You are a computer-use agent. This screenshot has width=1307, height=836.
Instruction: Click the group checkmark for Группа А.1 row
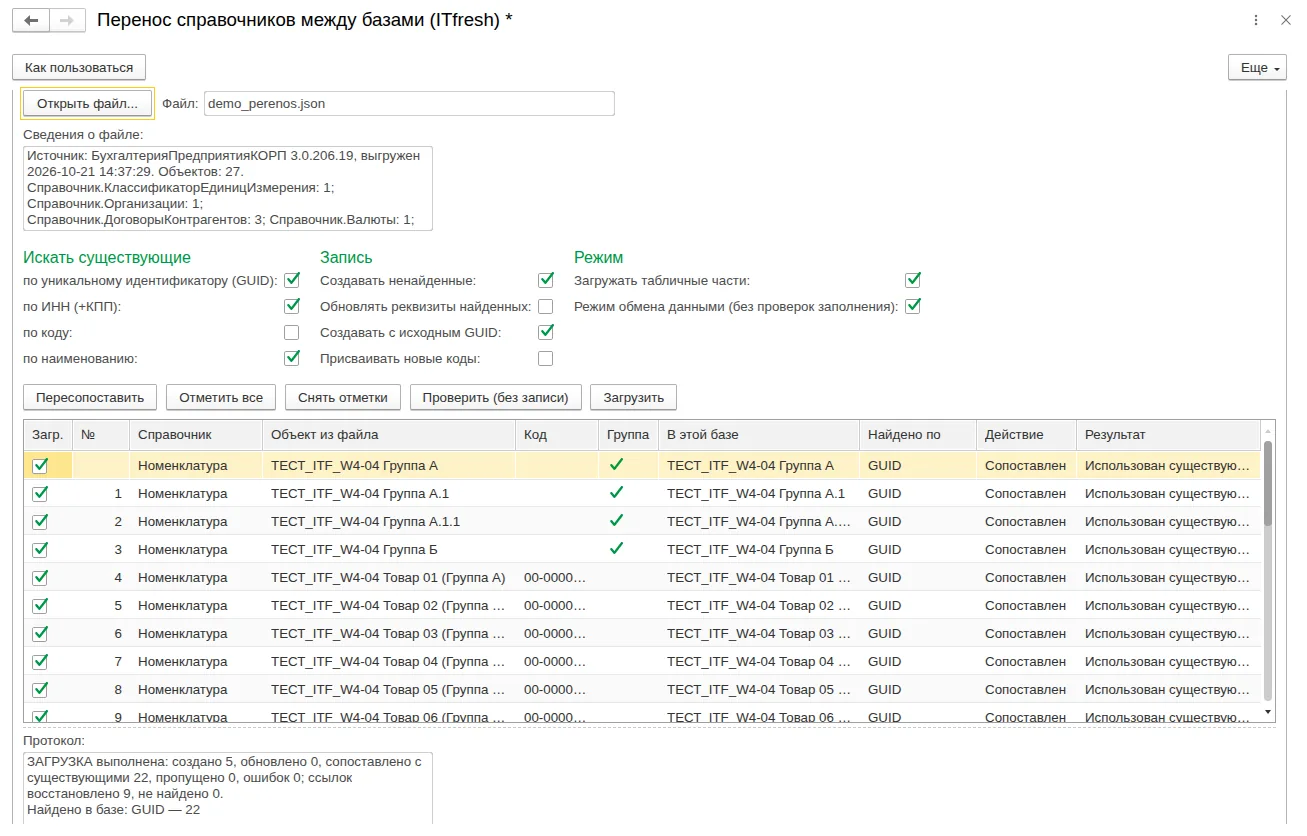click(617, 493)
